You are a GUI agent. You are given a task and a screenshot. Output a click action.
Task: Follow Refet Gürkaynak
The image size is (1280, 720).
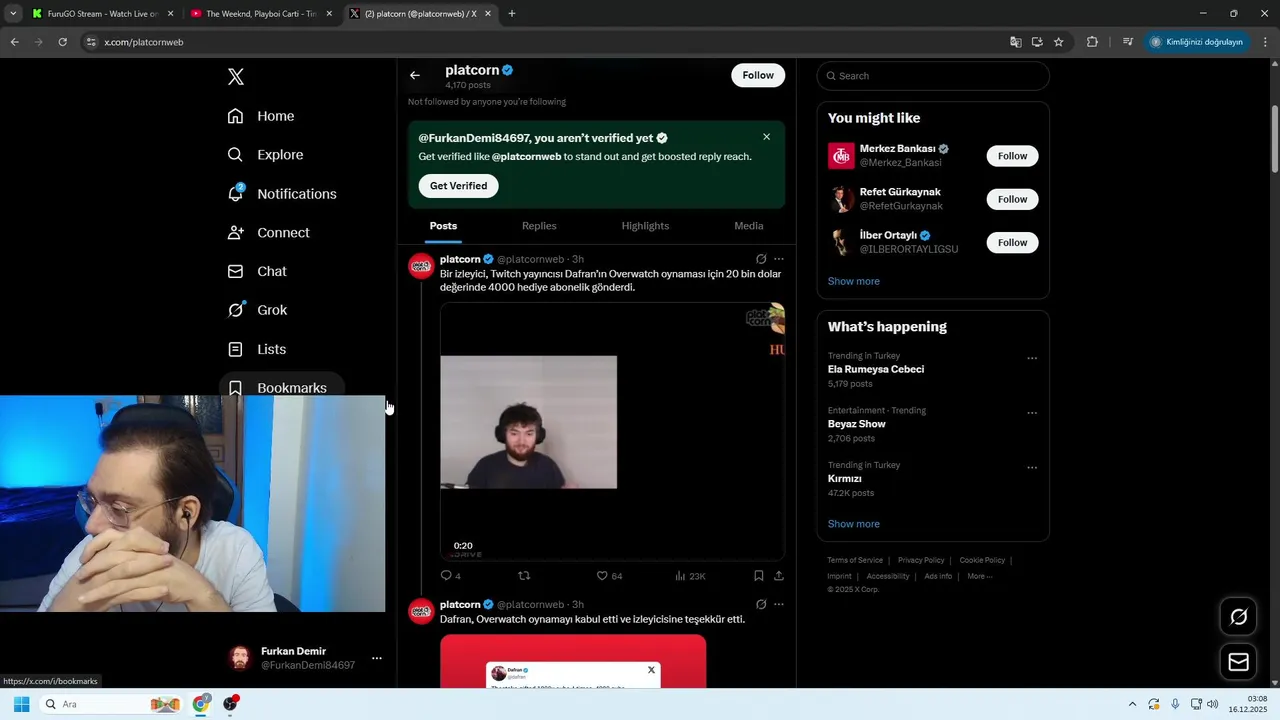point(1012,199)
